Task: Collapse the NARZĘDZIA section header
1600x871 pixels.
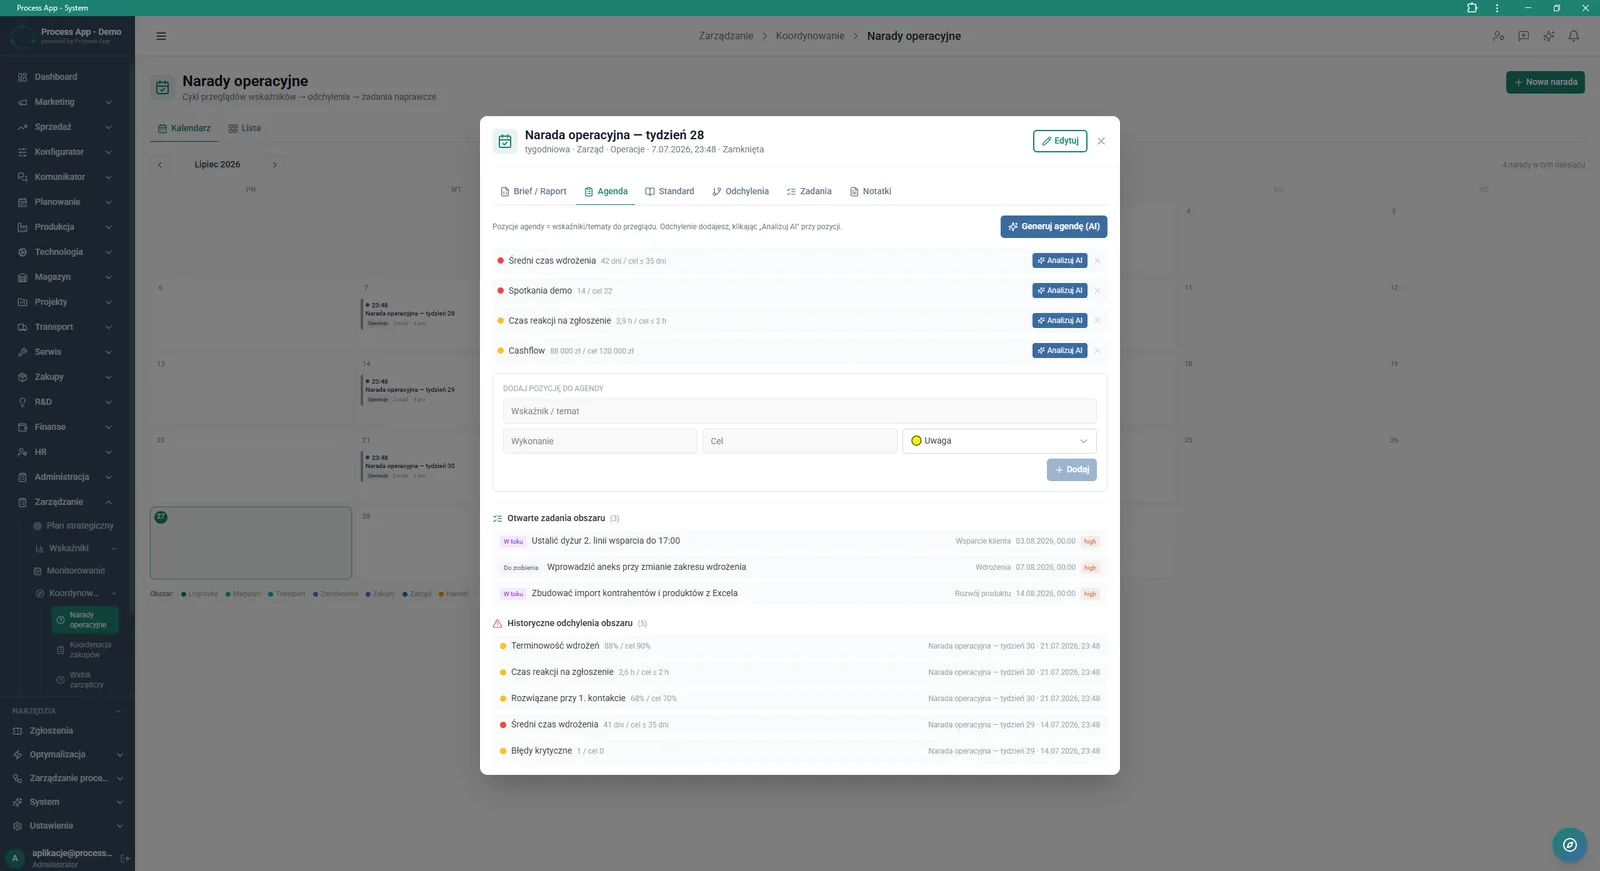Action: pos(67,711)
